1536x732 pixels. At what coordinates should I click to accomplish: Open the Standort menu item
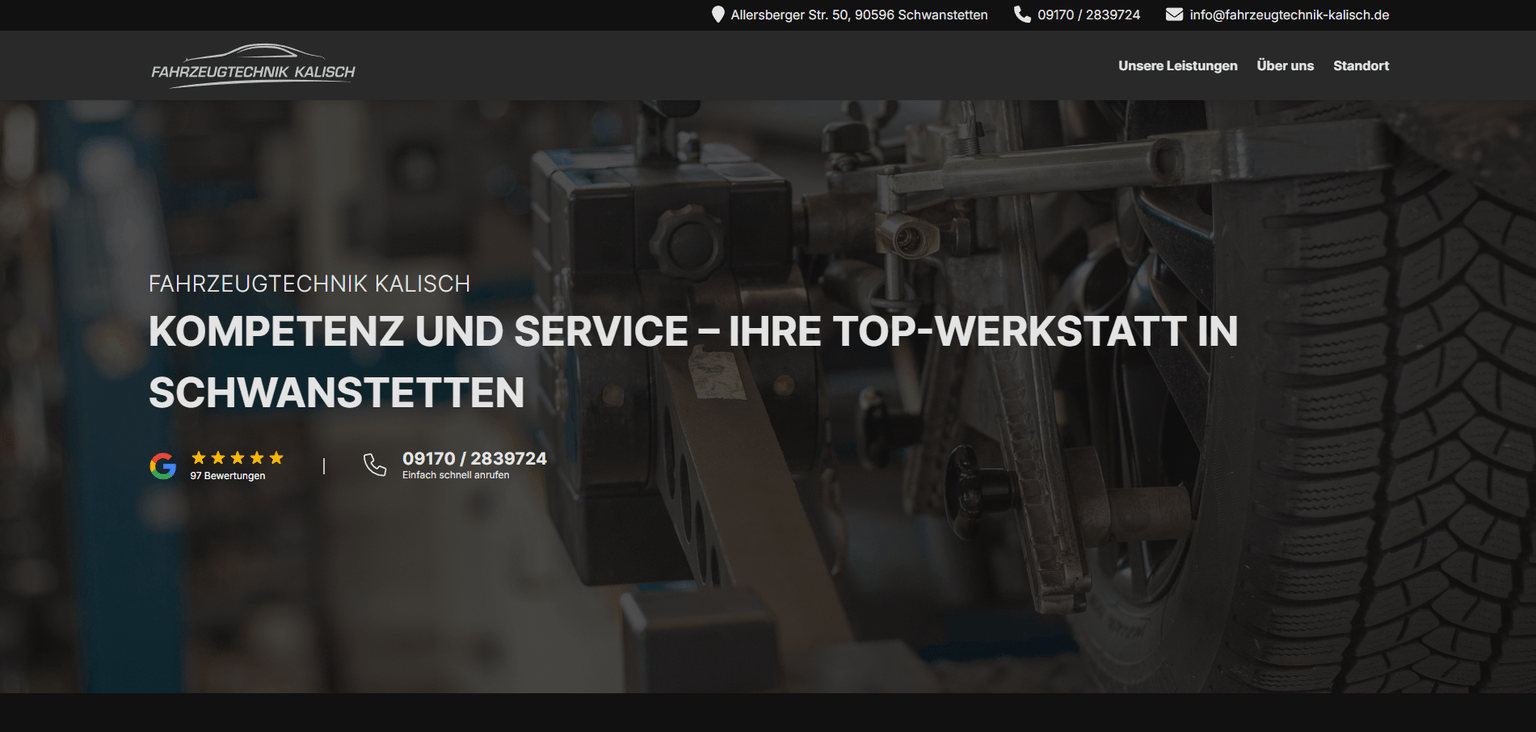[1361, 66]
